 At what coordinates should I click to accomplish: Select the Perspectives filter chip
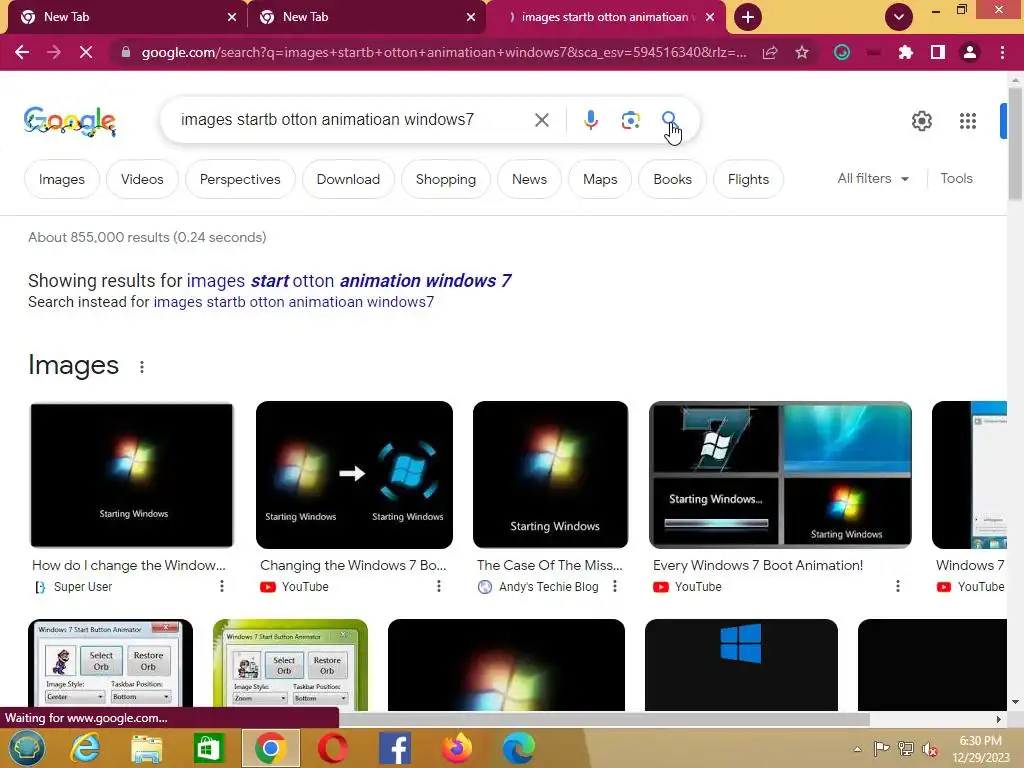pyautogui.click(x=240, y=179)
